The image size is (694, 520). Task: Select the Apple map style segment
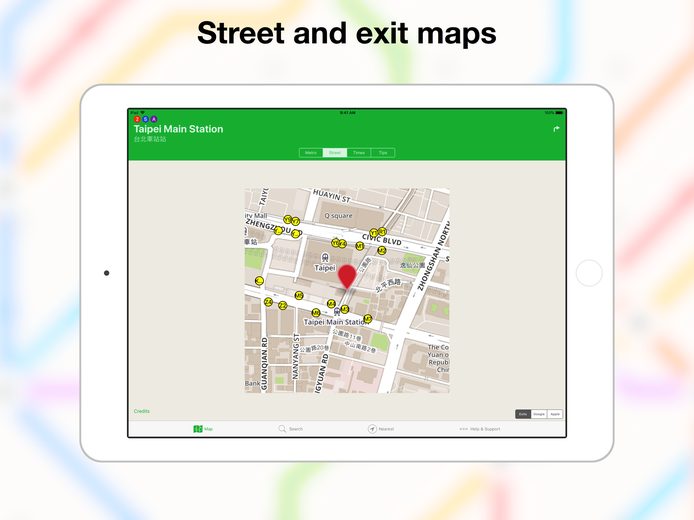pos(555,414)
